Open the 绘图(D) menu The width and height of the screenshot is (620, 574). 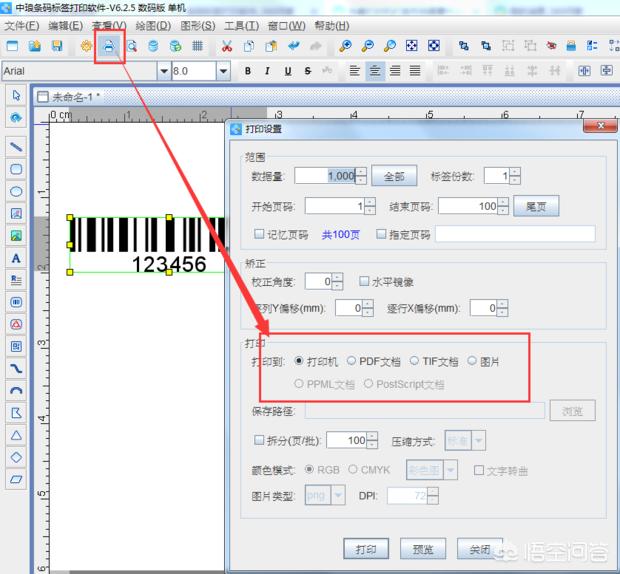[153, 26]
